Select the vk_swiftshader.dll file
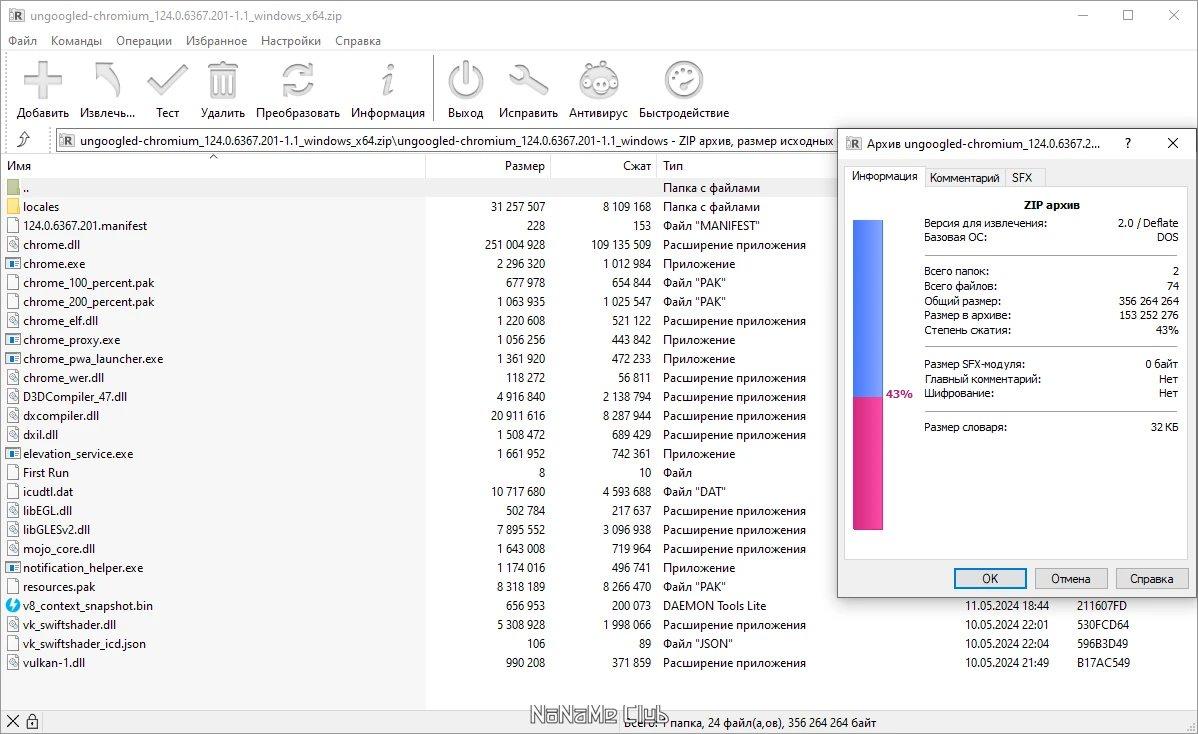 coord(70,625)
